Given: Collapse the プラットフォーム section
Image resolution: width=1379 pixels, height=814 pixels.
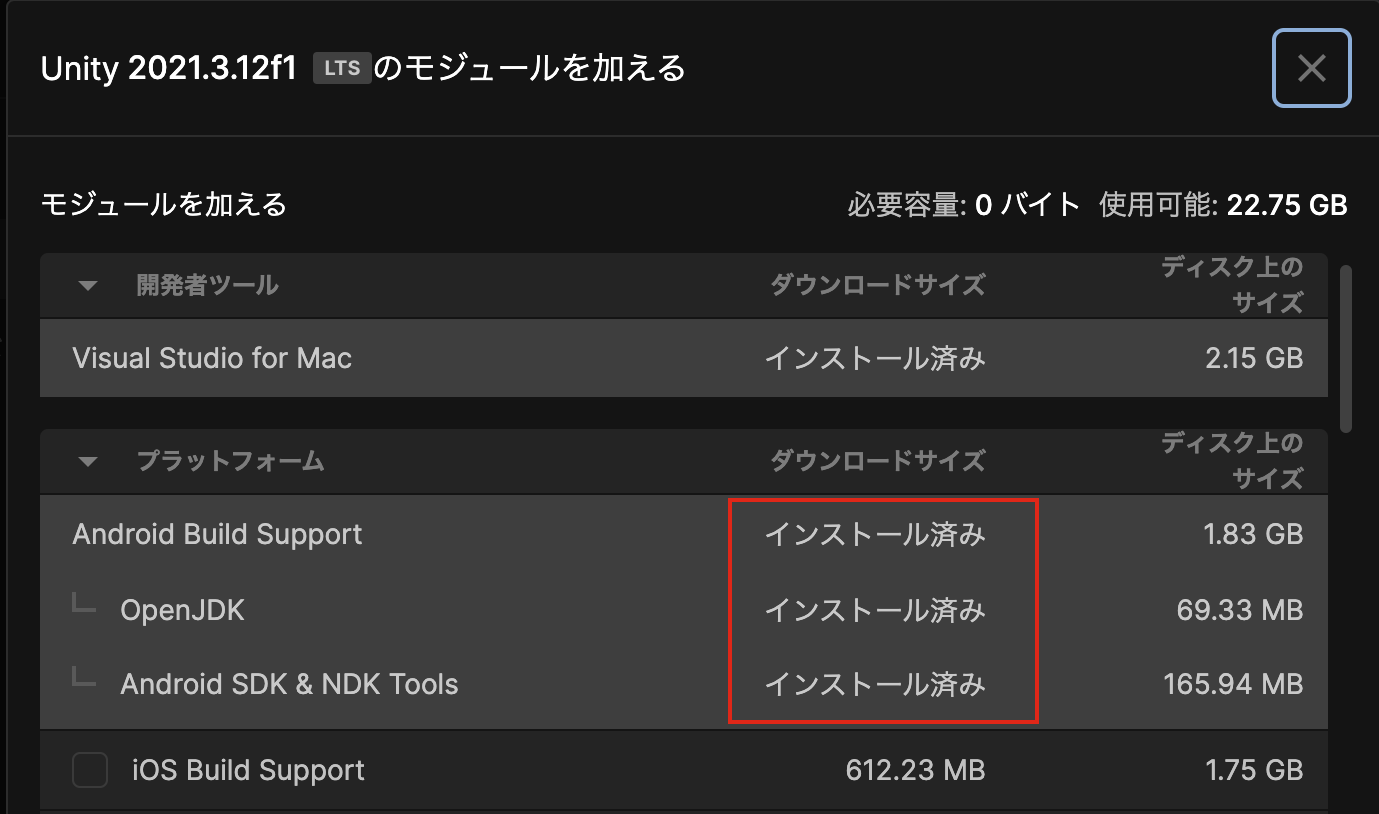Looking at the screenshot, I should (88, 461).
